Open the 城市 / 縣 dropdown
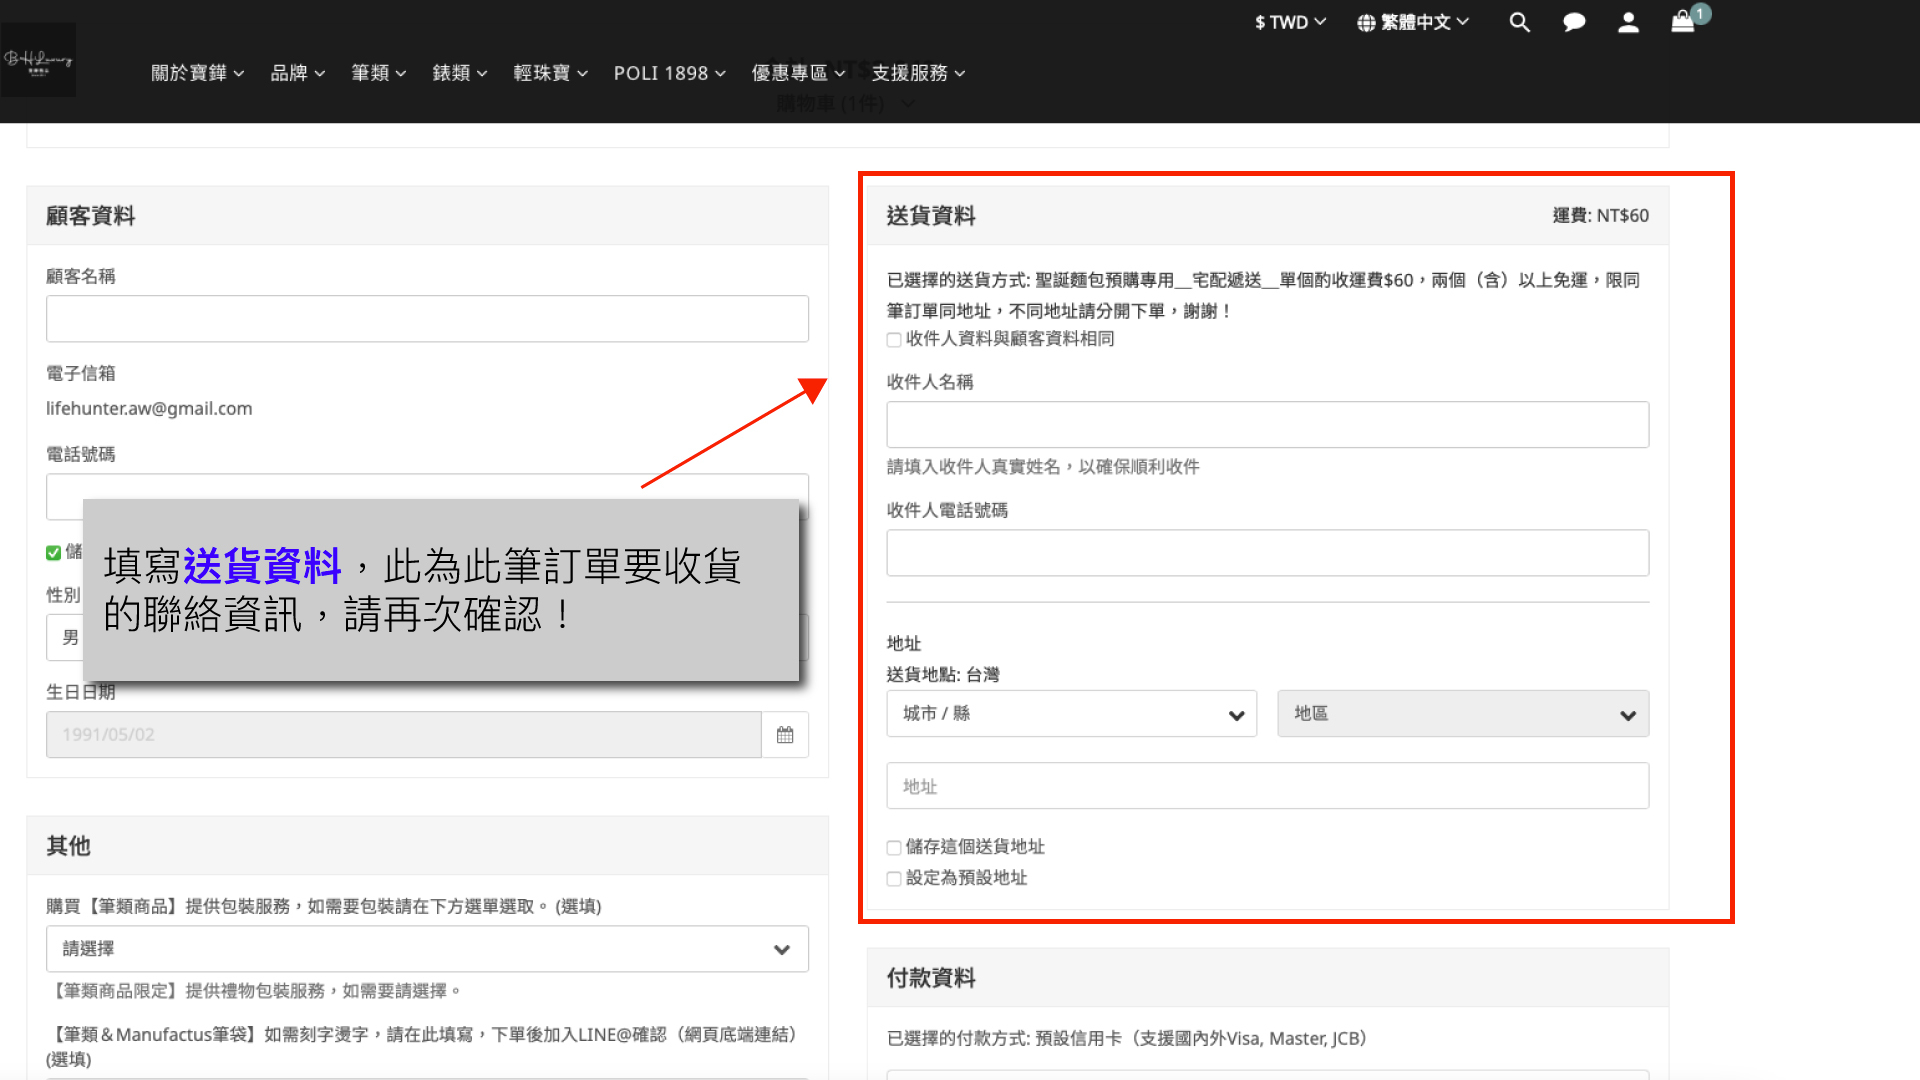Screen dimensions: 1920x1080 point(1071,714)
